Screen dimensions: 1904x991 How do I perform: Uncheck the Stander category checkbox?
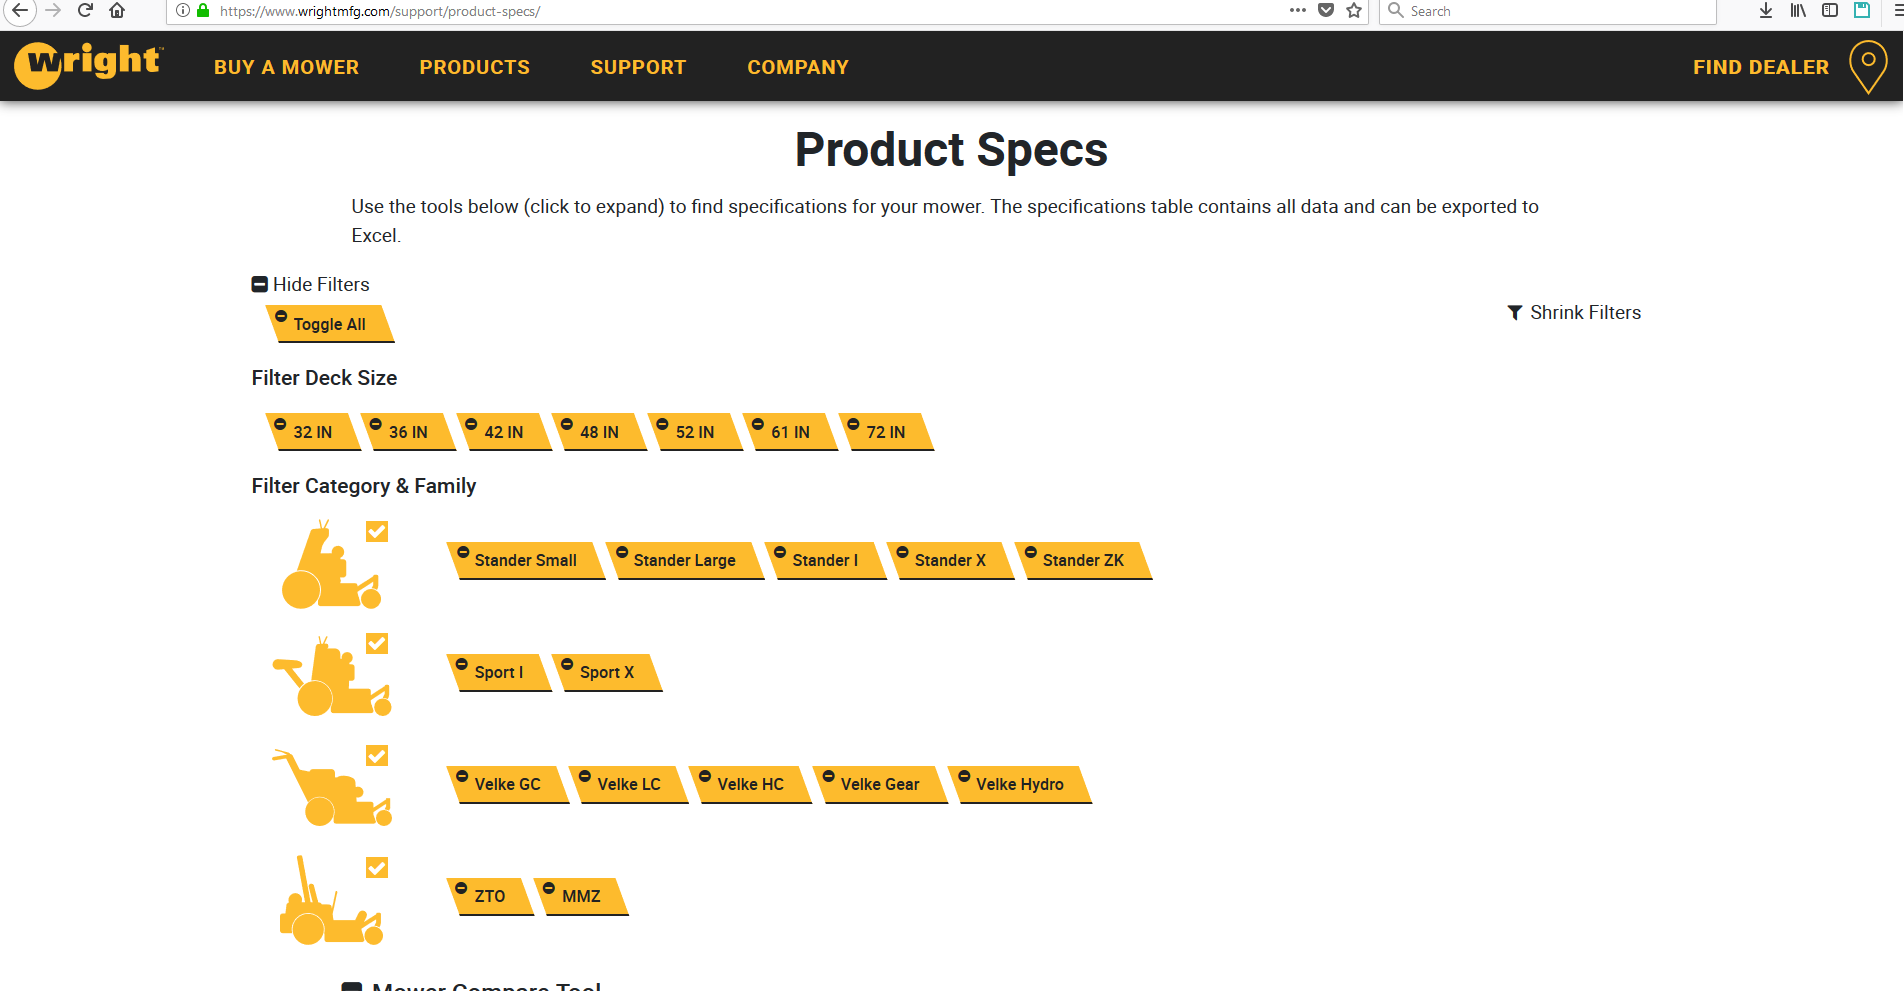(x=377, y=531)
